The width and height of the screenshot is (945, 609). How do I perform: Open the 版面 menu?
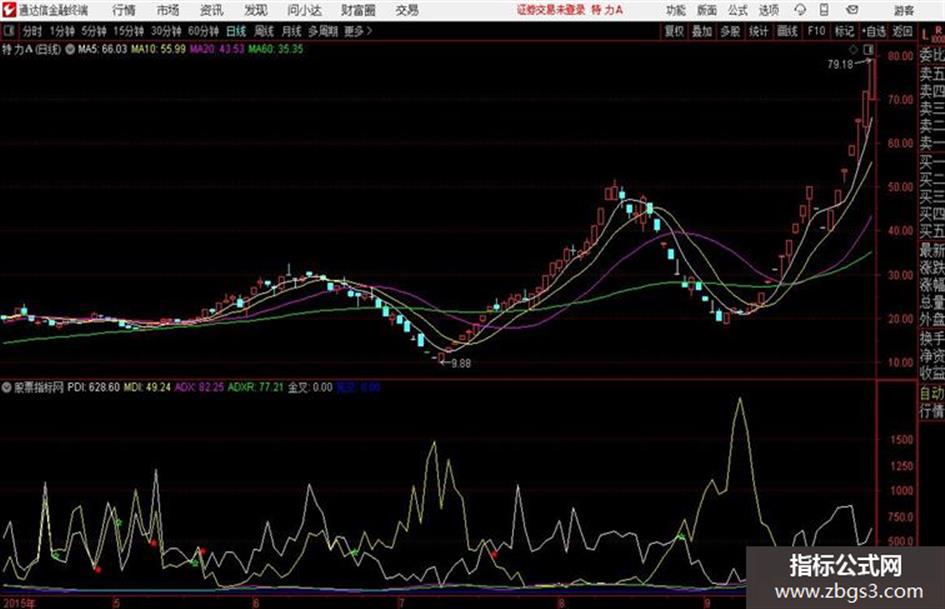pyautogui.click(x=706, y=10)
